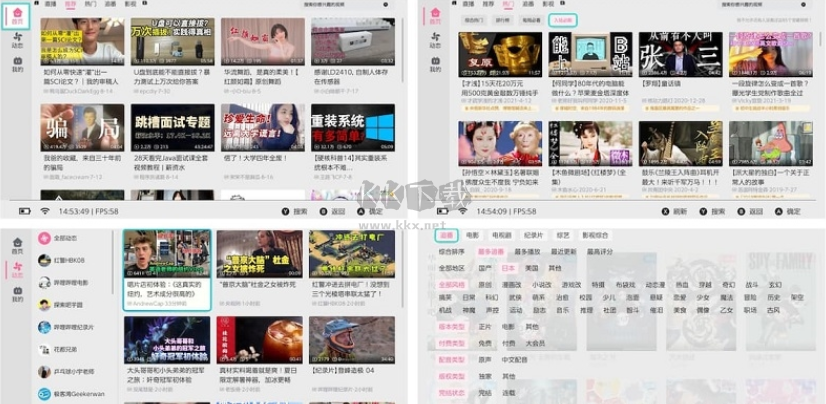This screenshot has height=404, width=826.
Task: Choose the 免费 payment filter
Action: (x=485, y=343)
